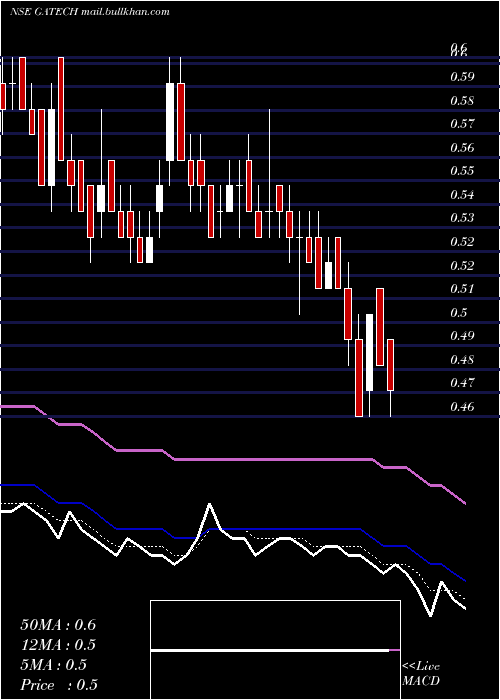Screen dimensions: 500x700
Task: Select the 0.55 price axis label
Action: (x=462, y=171)
